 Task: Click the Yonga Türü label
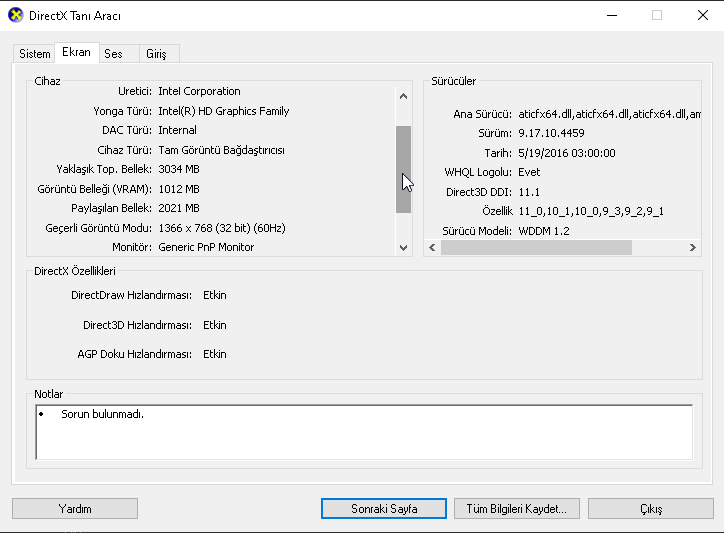[x=122, y=111]
